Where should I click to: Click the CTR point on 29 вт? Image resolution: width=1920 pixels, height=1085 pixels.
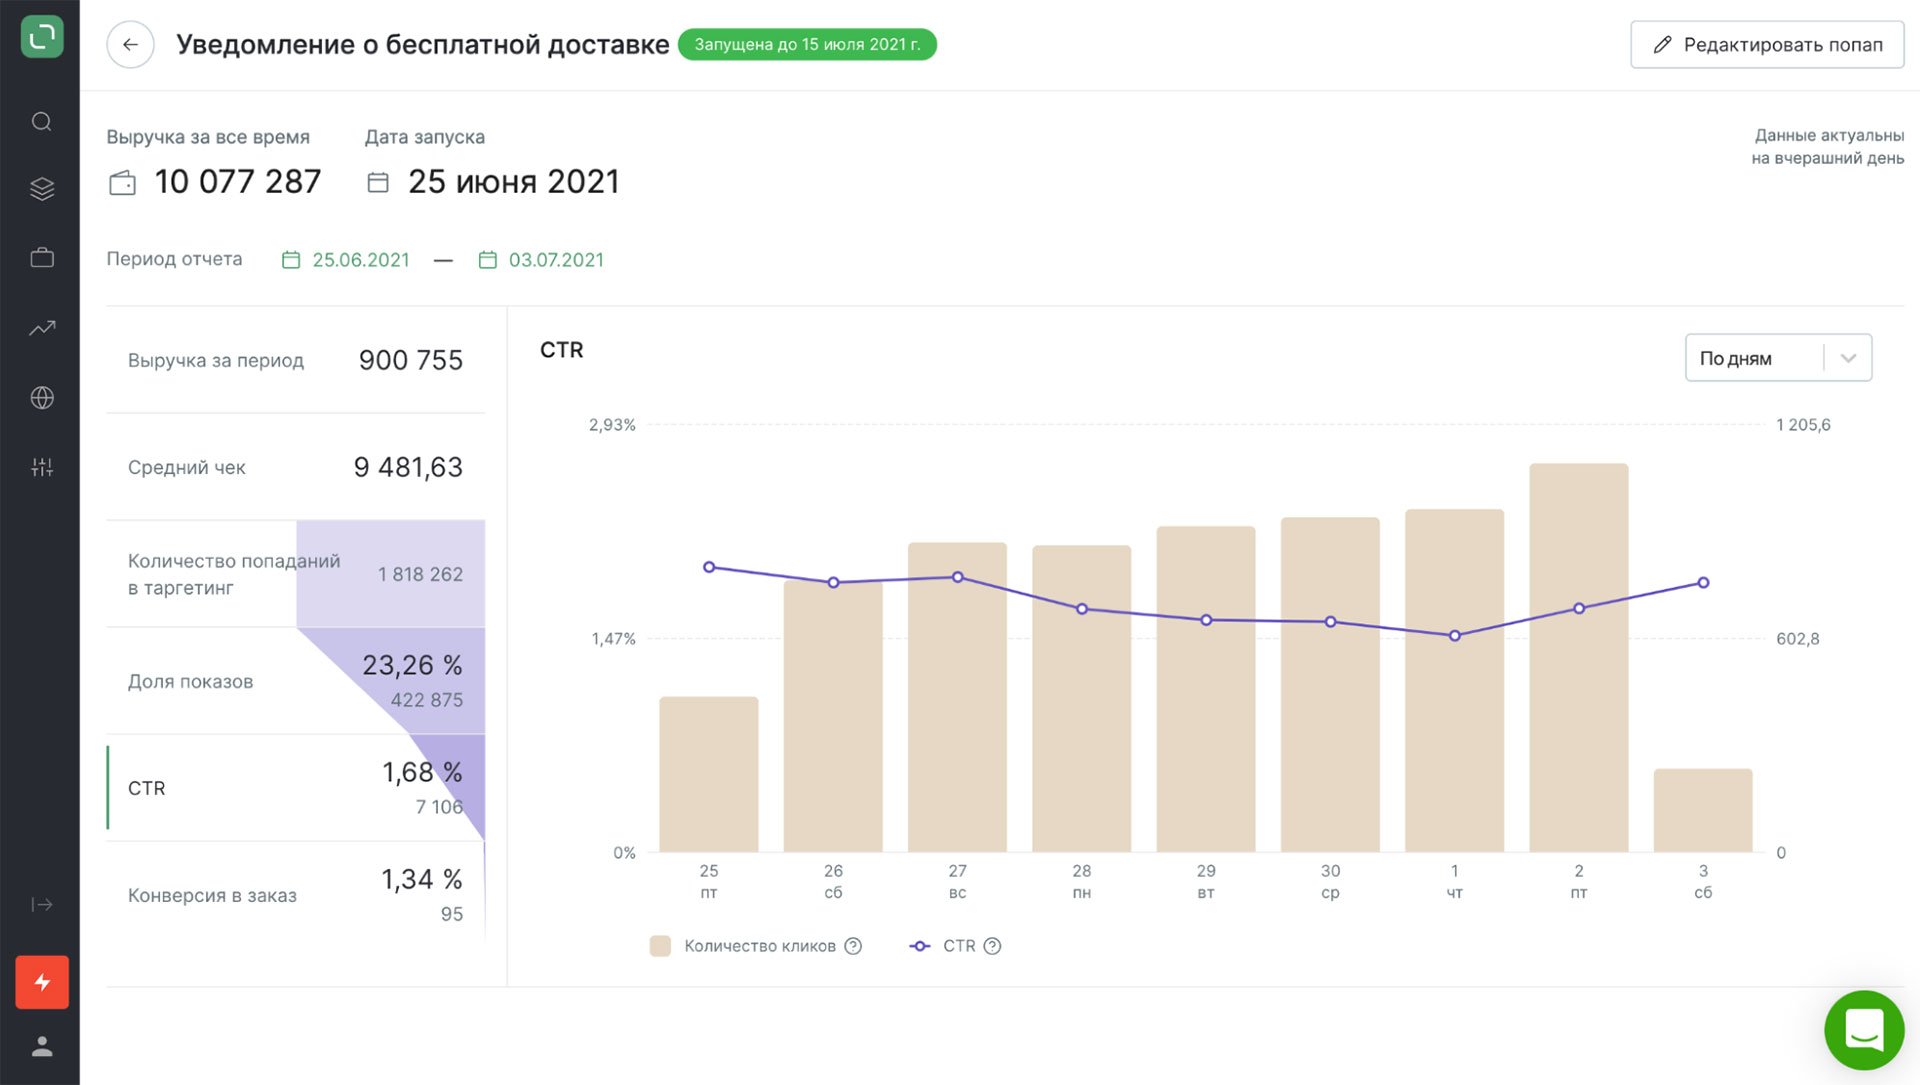coord(1206,620)
